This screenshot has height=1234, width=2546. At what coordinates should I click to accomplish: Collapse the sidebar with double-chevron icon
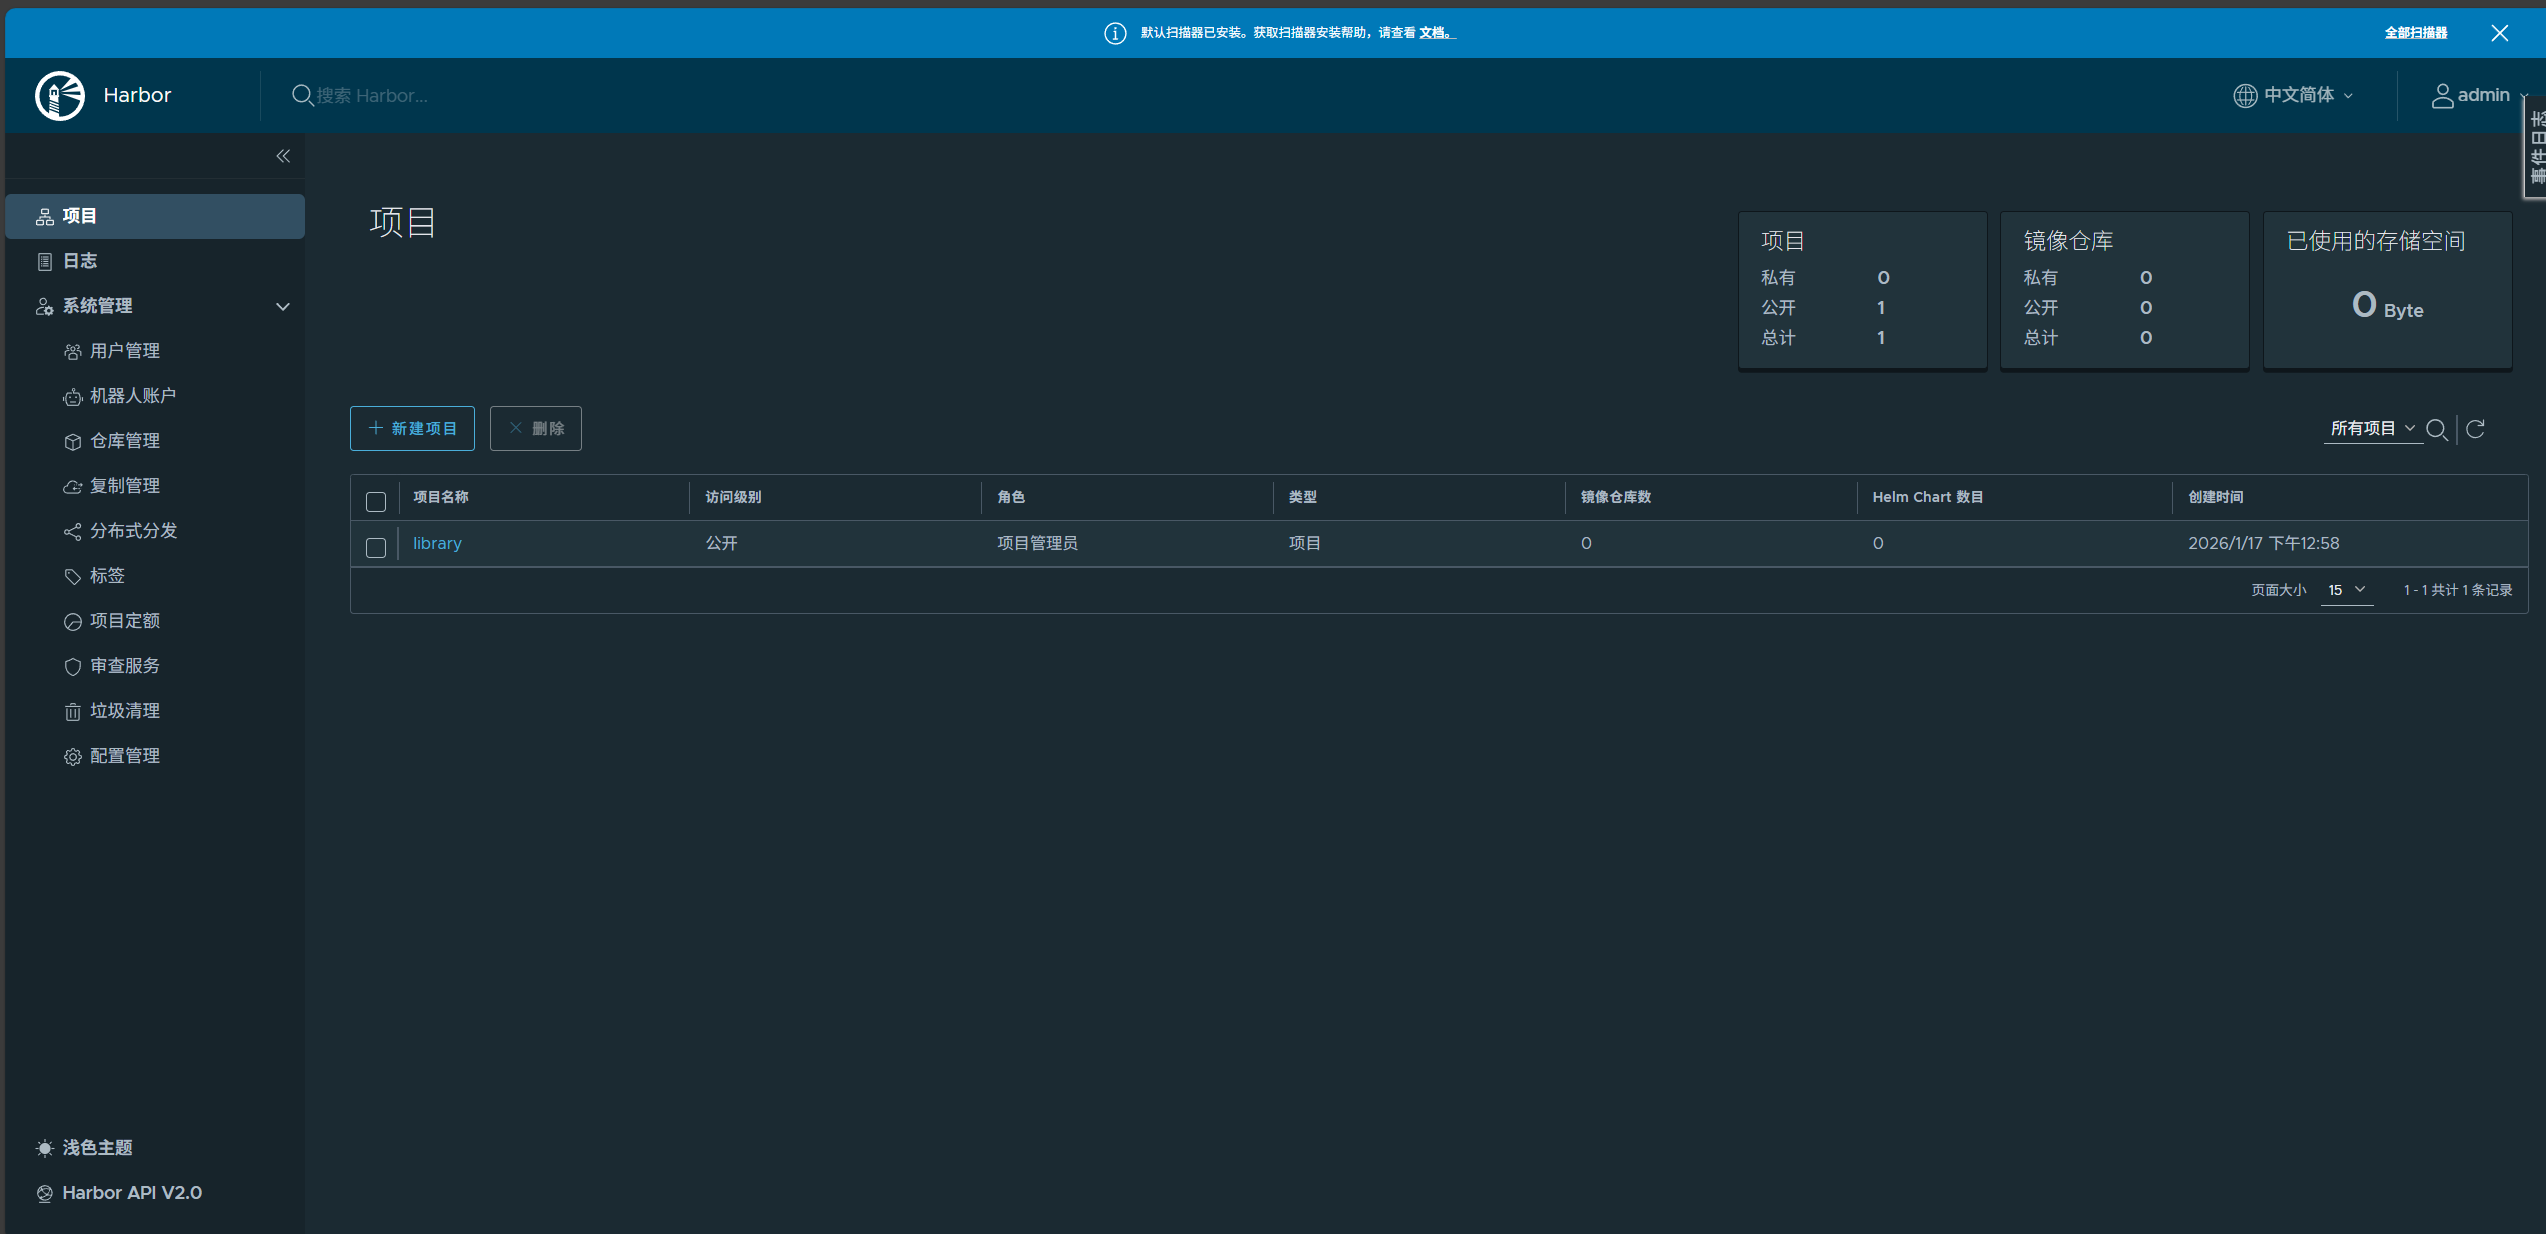[x=283, y=156]
